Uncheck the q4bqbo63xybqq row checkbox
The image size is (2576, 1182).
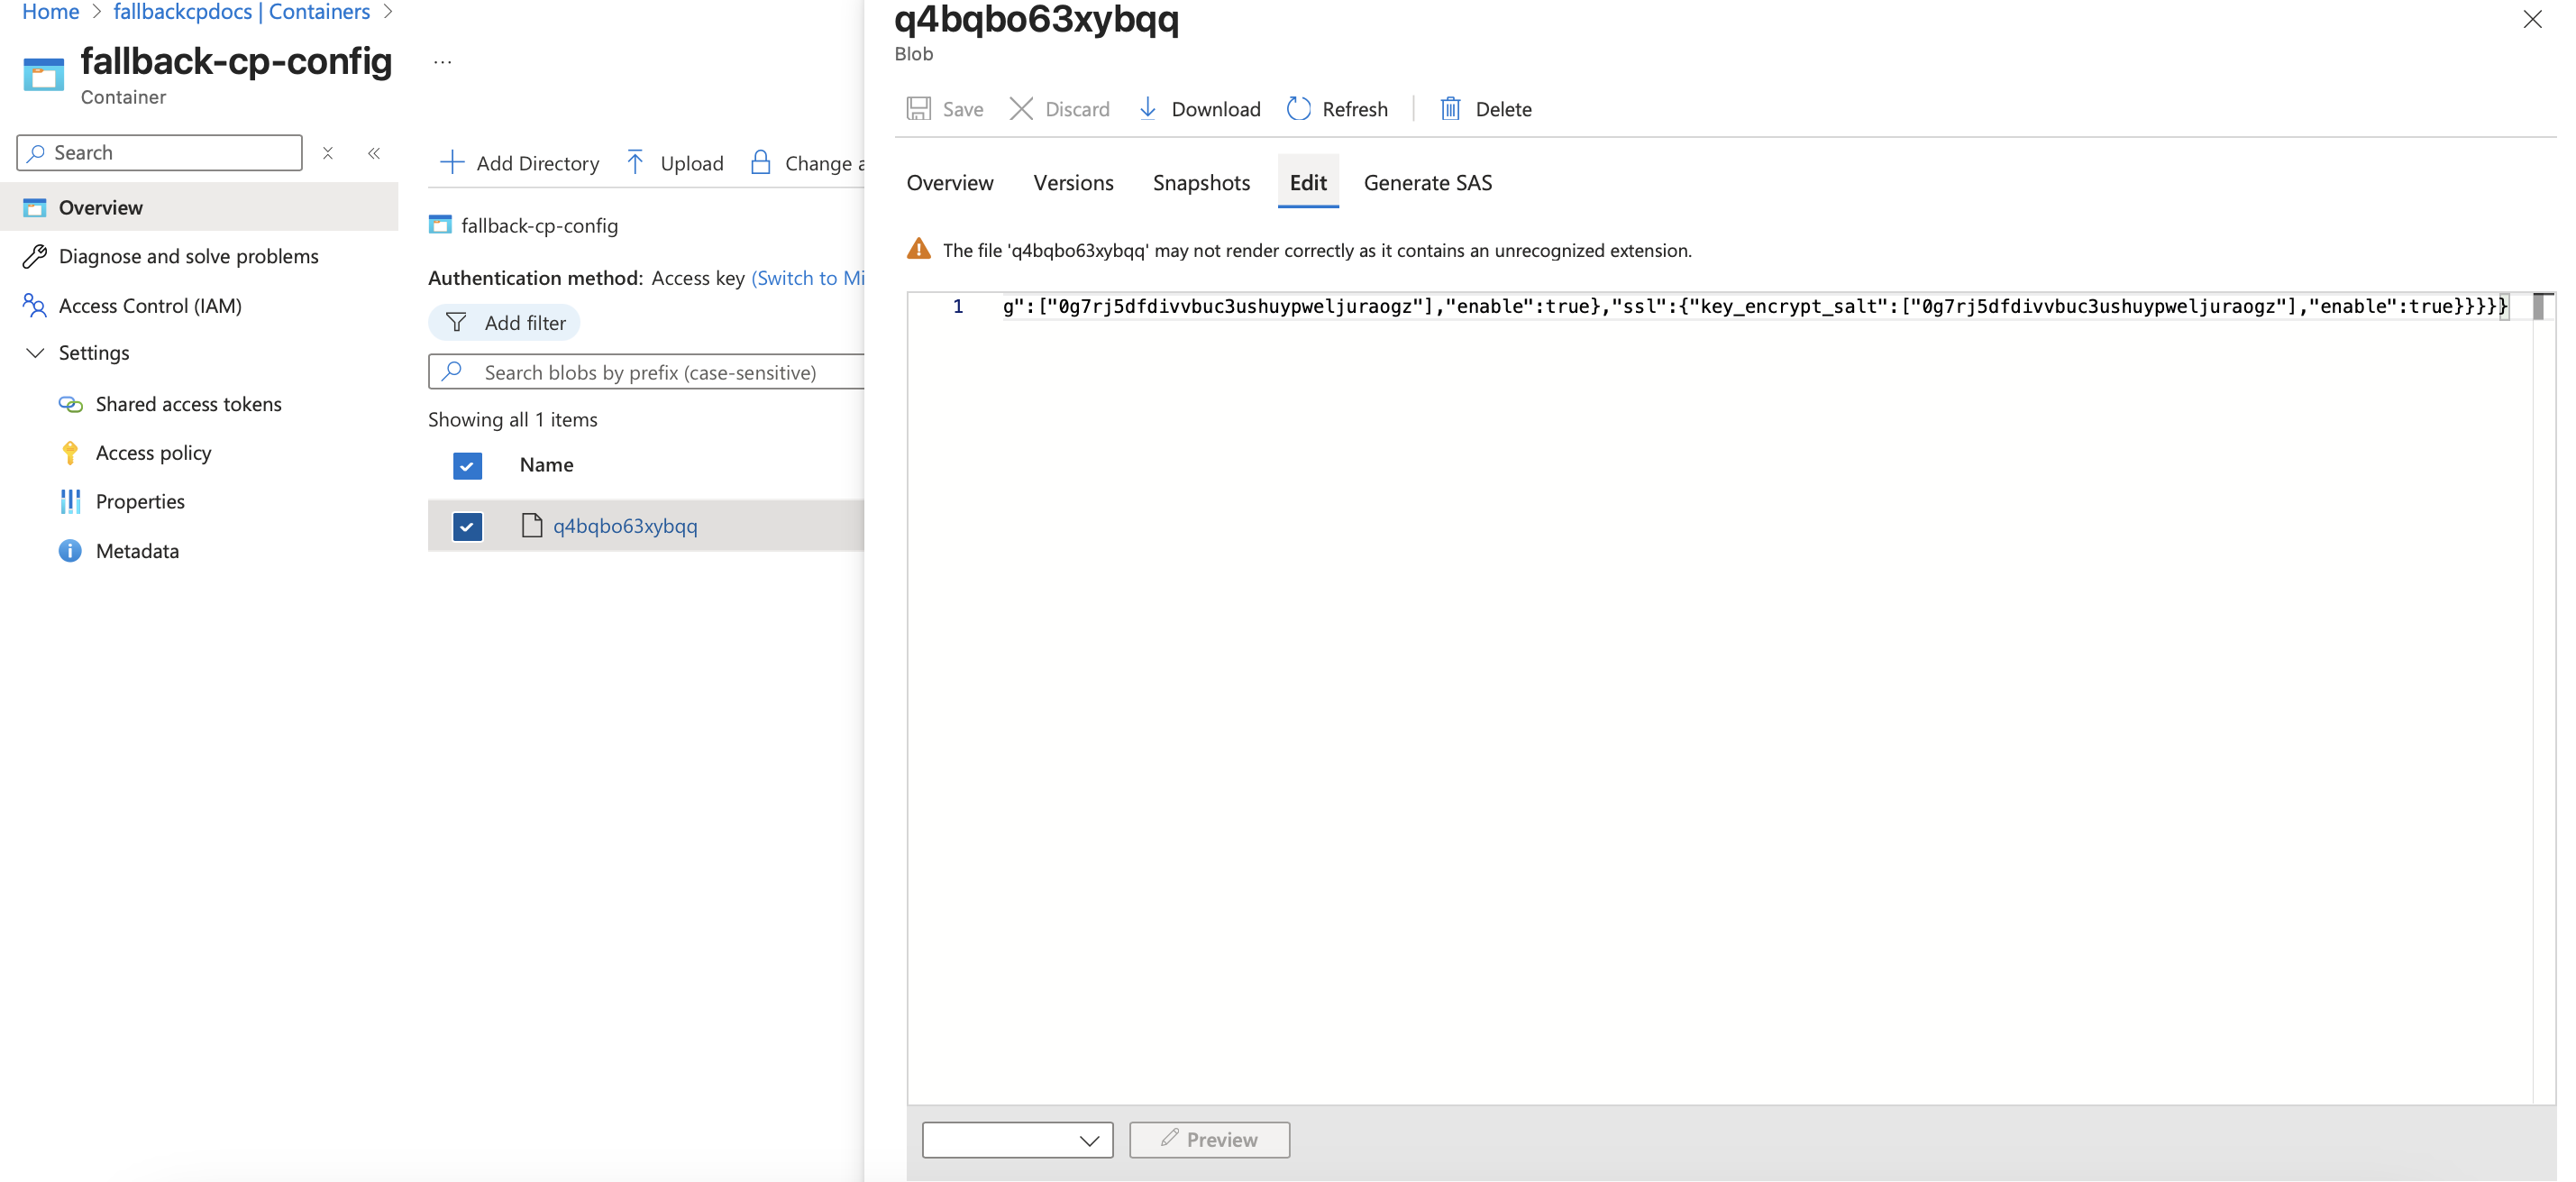click(467, 526)
